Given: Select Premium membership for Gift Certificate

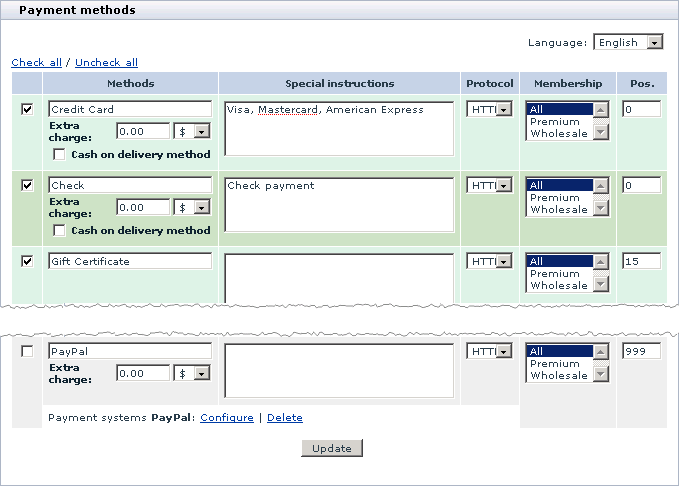Looking at the screenshot, I should [x=559, y=273].
